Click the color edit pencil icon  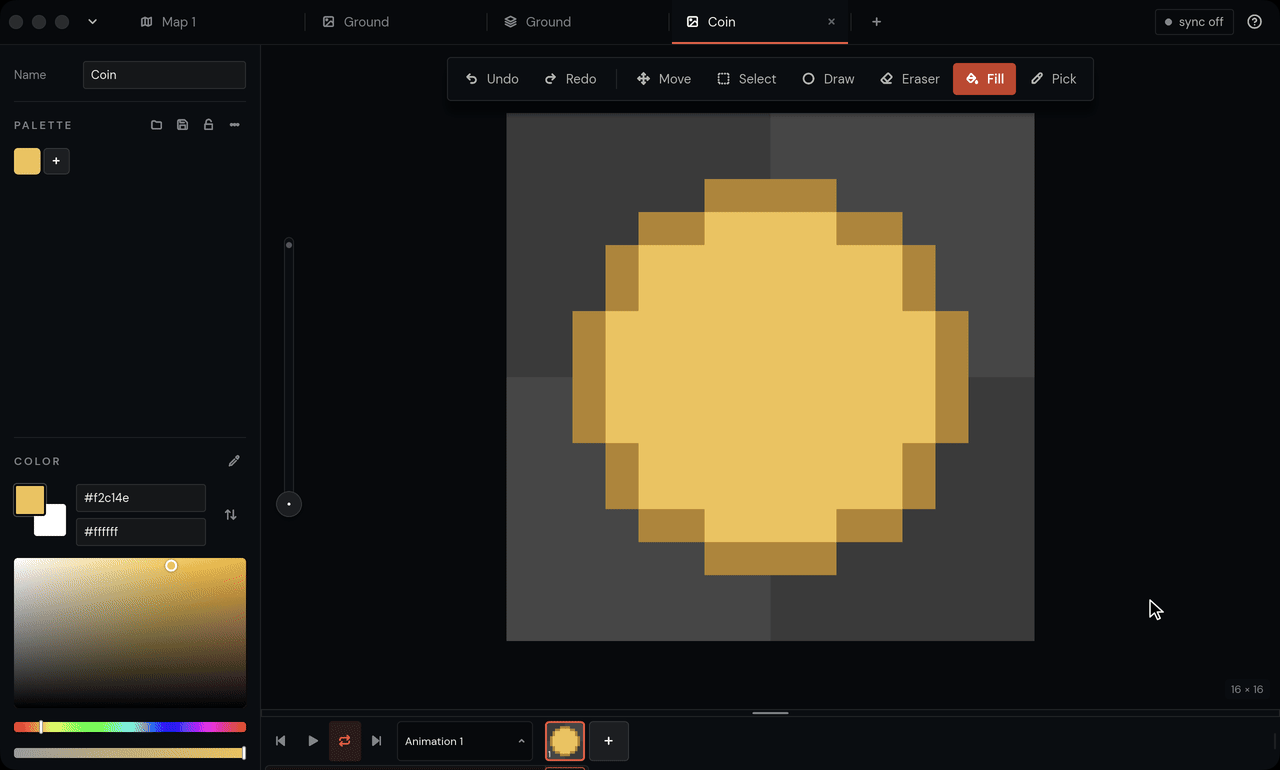[234, 461]
